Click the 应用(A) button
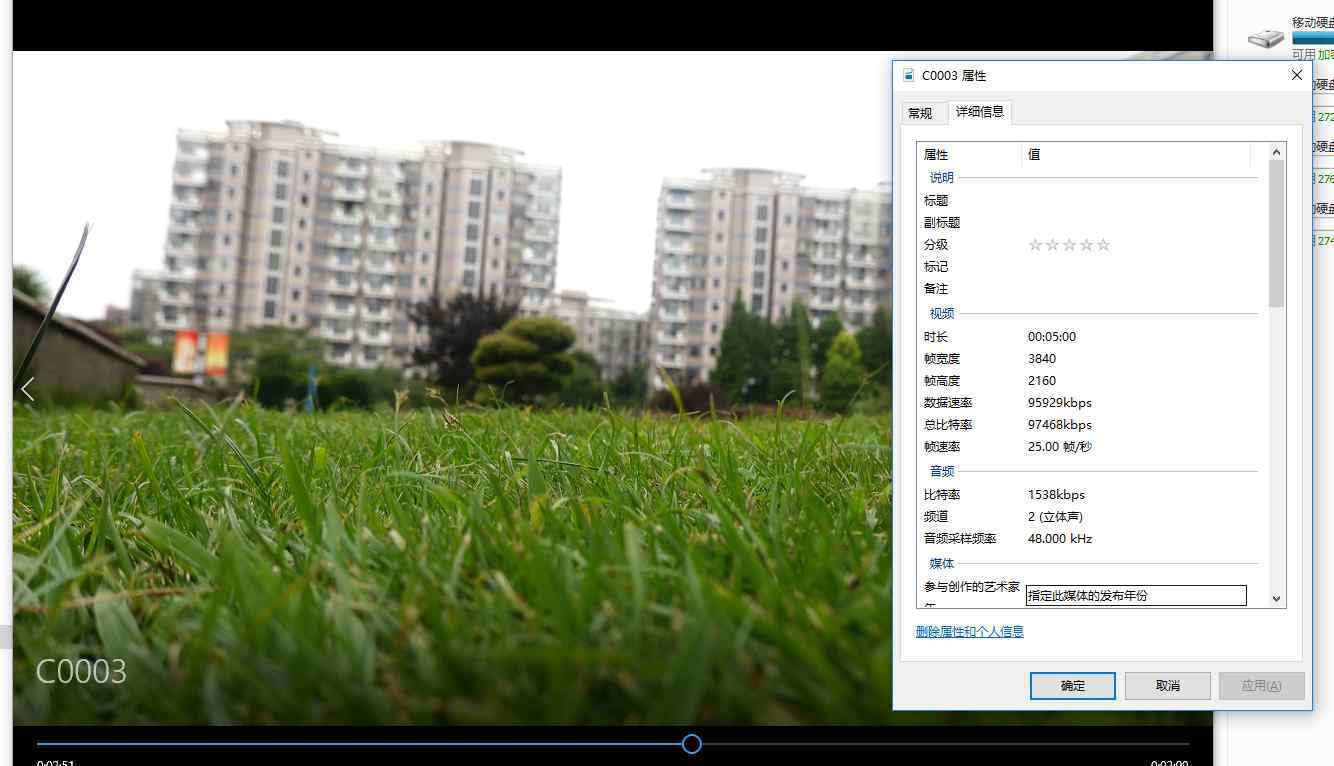The height and width of the screenshot is (766, 1334). click(x=1261, y=685)
